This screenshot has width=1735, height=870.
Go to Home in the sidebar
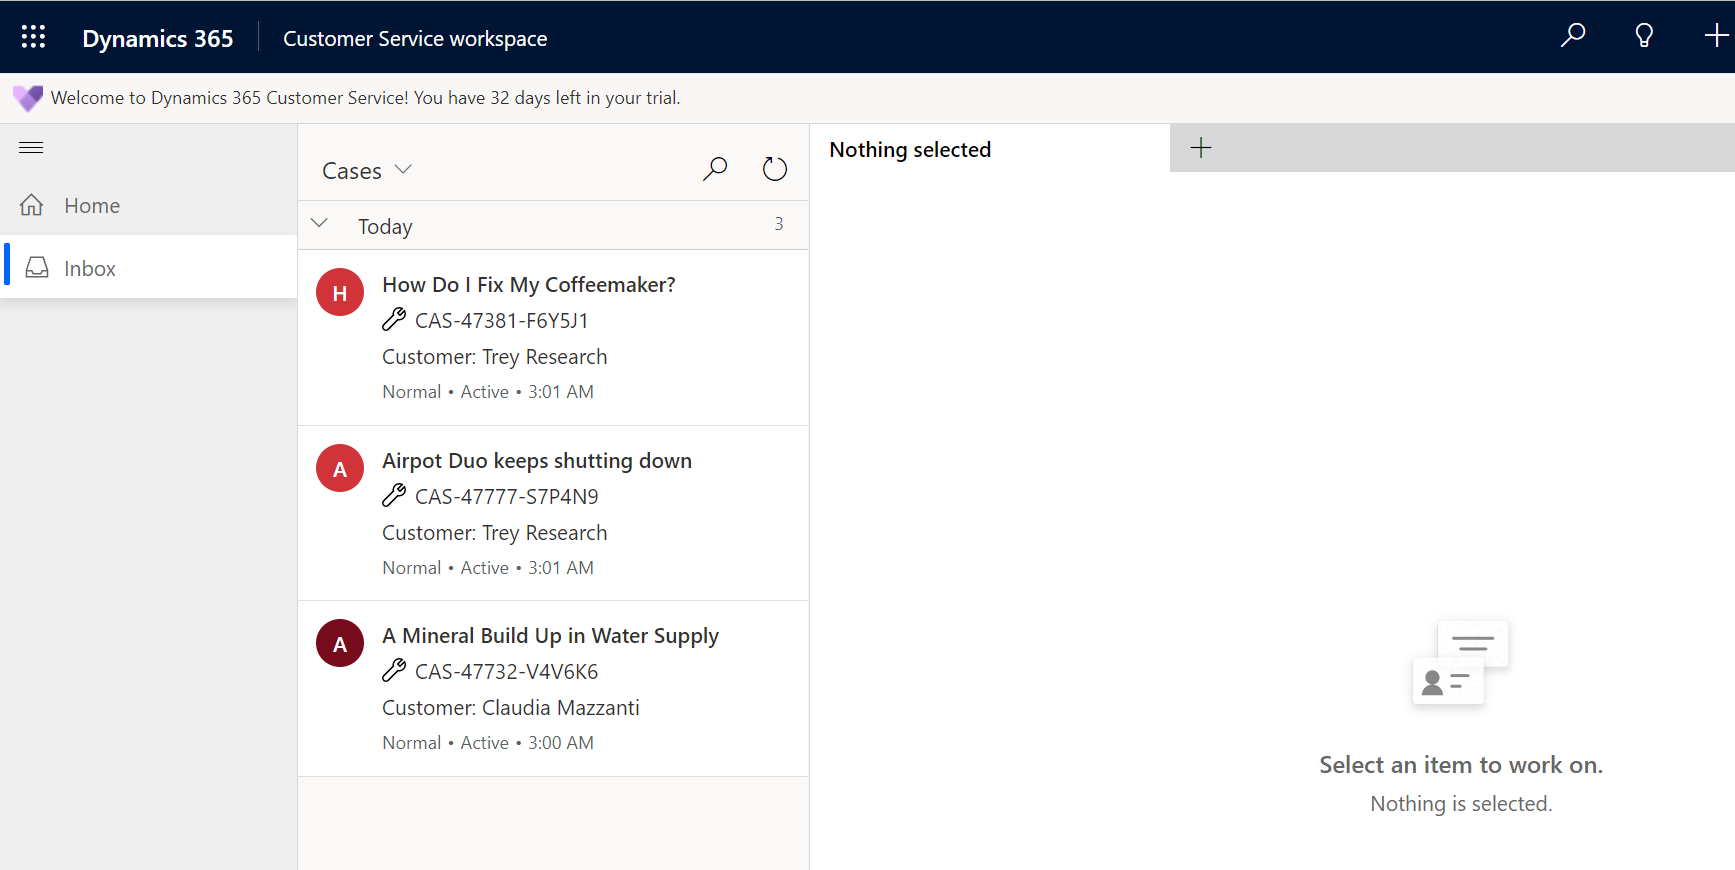click(x=148, y=205)
